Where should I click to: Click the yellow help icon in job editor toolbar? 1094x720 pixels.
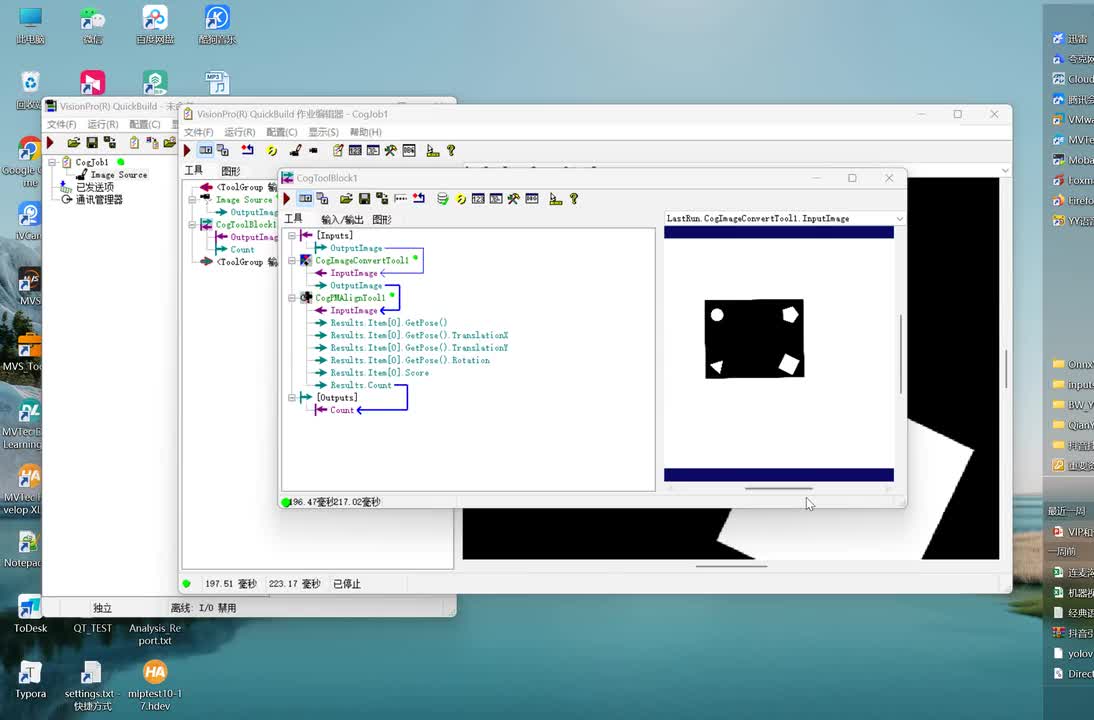pyautogui.click(x=451, y=151)
